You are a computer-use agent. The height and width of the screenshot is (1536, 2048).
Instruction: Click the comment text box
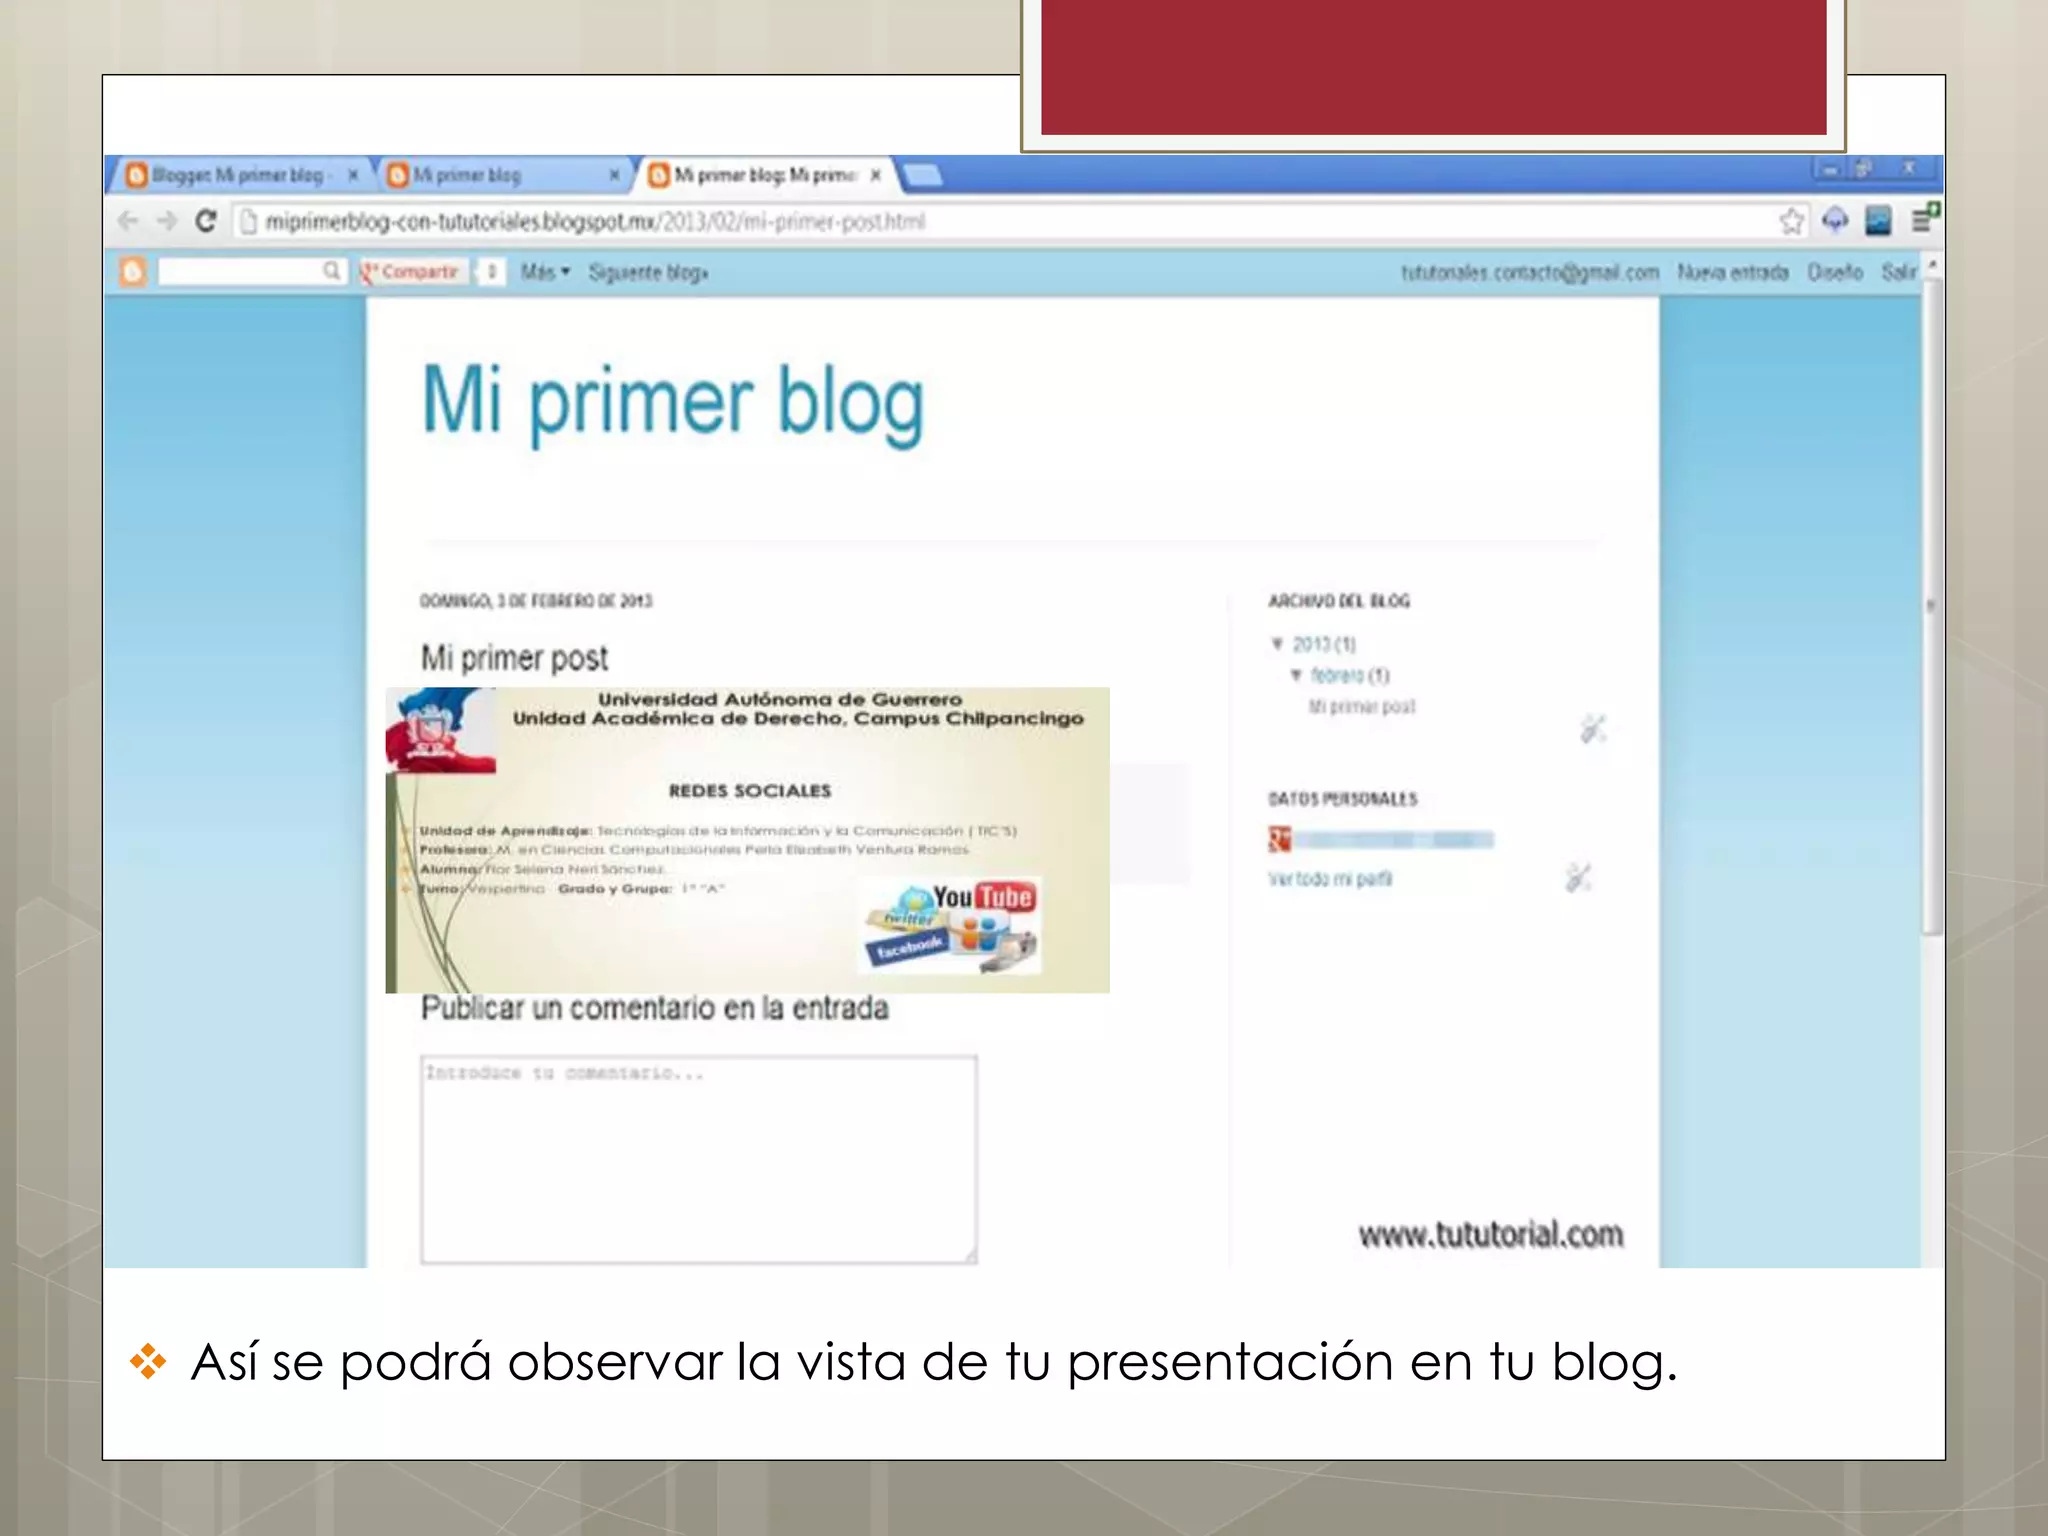698,1159
